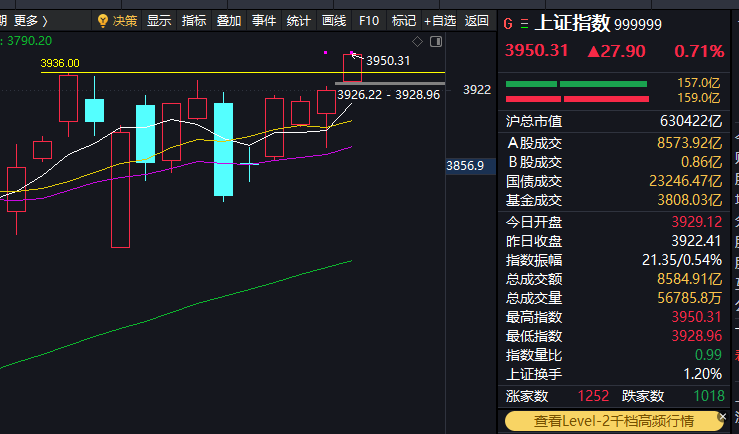The width and height of the screenshot is (739, 434).
Task: Click the red G icon beside 上证指数
Action: (508, 24)
